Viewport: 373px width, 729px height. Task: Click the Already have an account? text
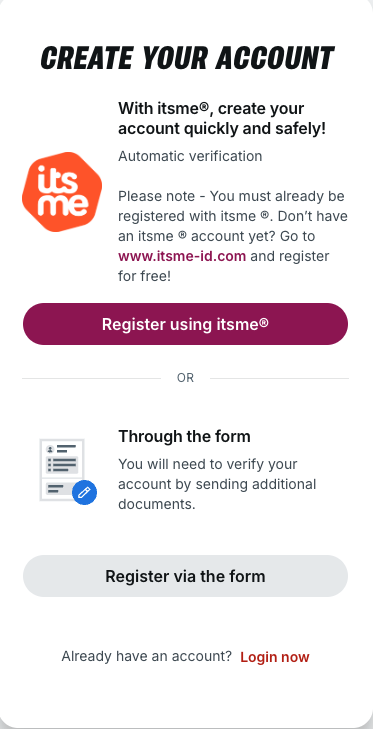tap(147, 656)
